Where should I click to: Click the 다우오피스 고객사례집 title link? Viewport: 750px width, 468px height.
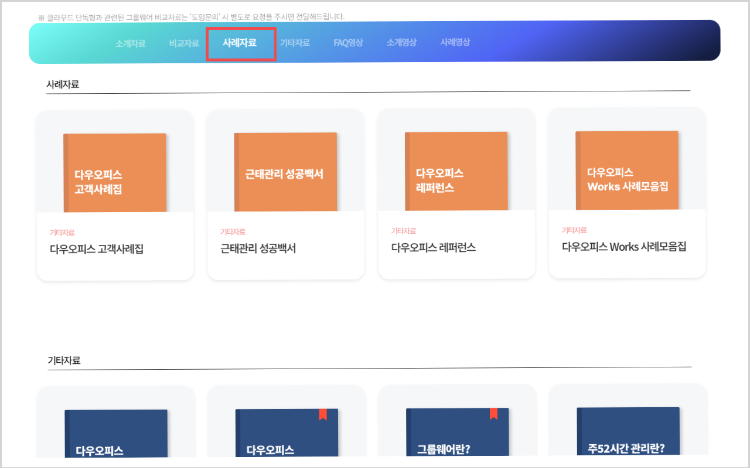(97, 249)
